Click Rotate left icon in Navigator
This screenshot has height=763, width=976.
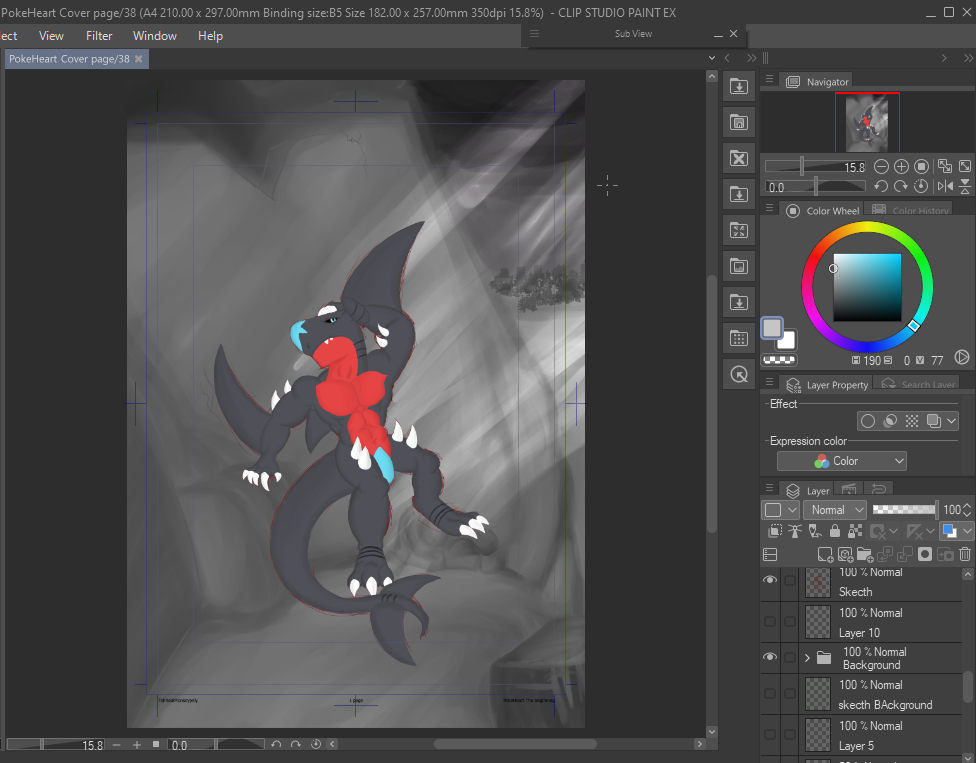click(x=881, y=186)
